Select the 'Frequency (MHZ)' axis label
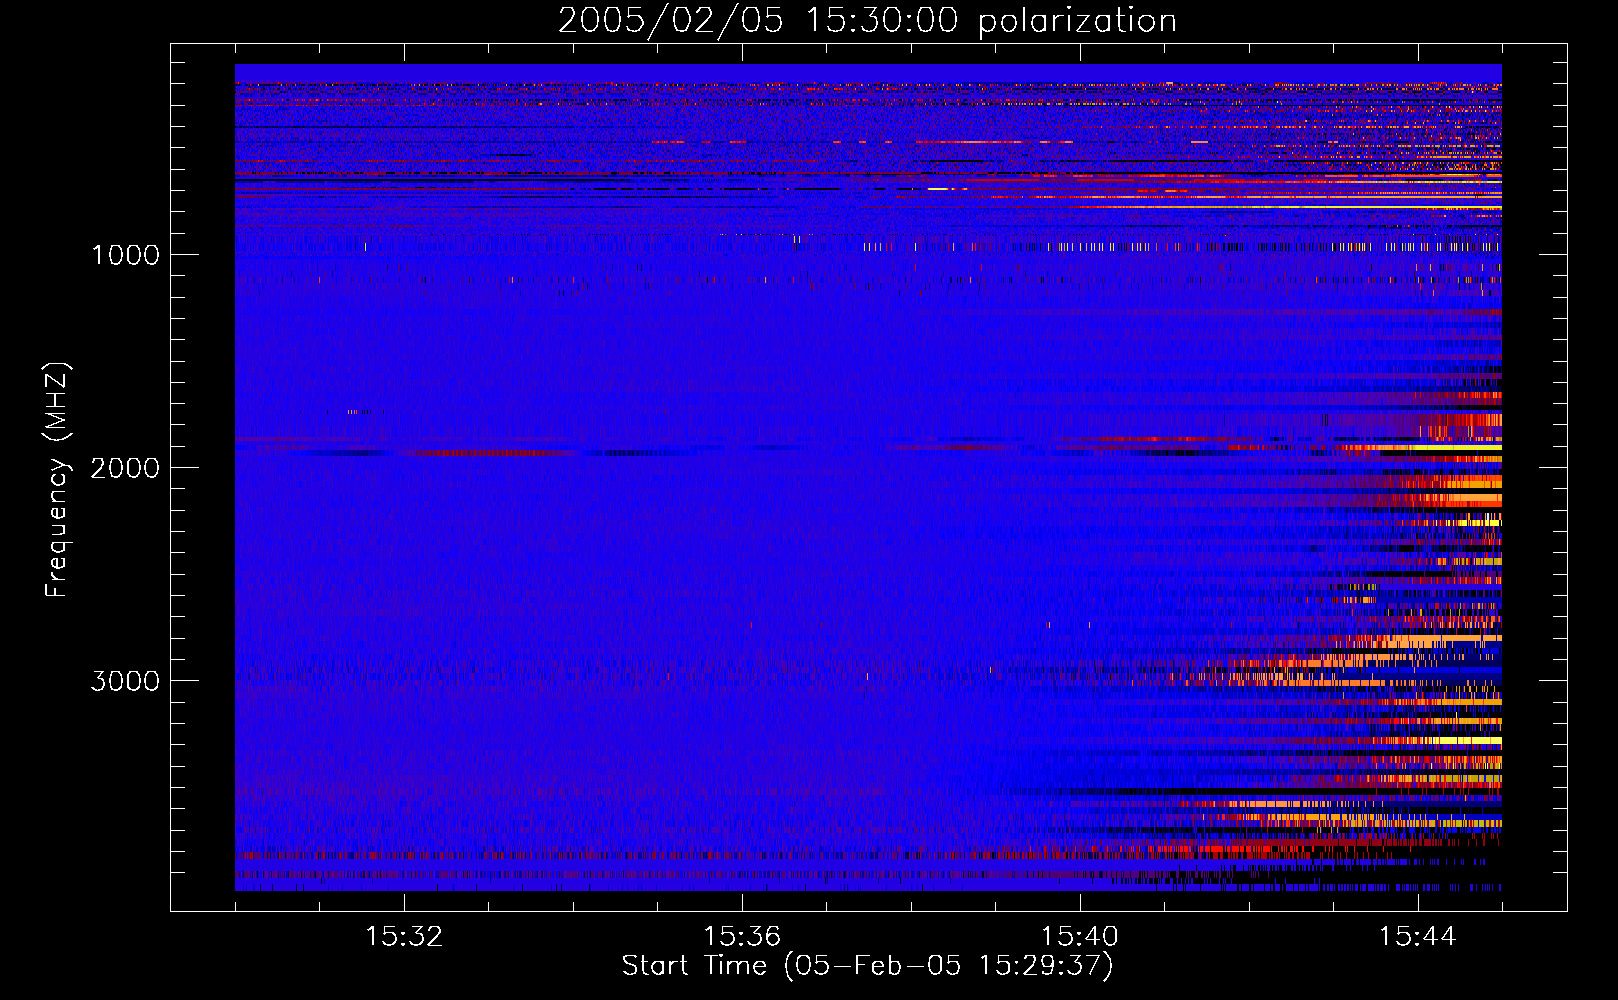The image size is (1618, 1000). (57, 480)
